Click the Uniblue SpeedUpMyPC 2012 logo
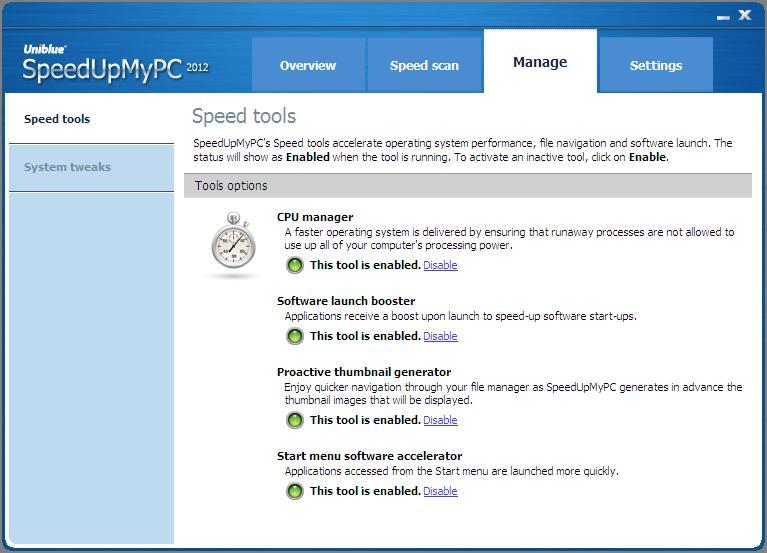767x553 pixels. coord(115,63)
